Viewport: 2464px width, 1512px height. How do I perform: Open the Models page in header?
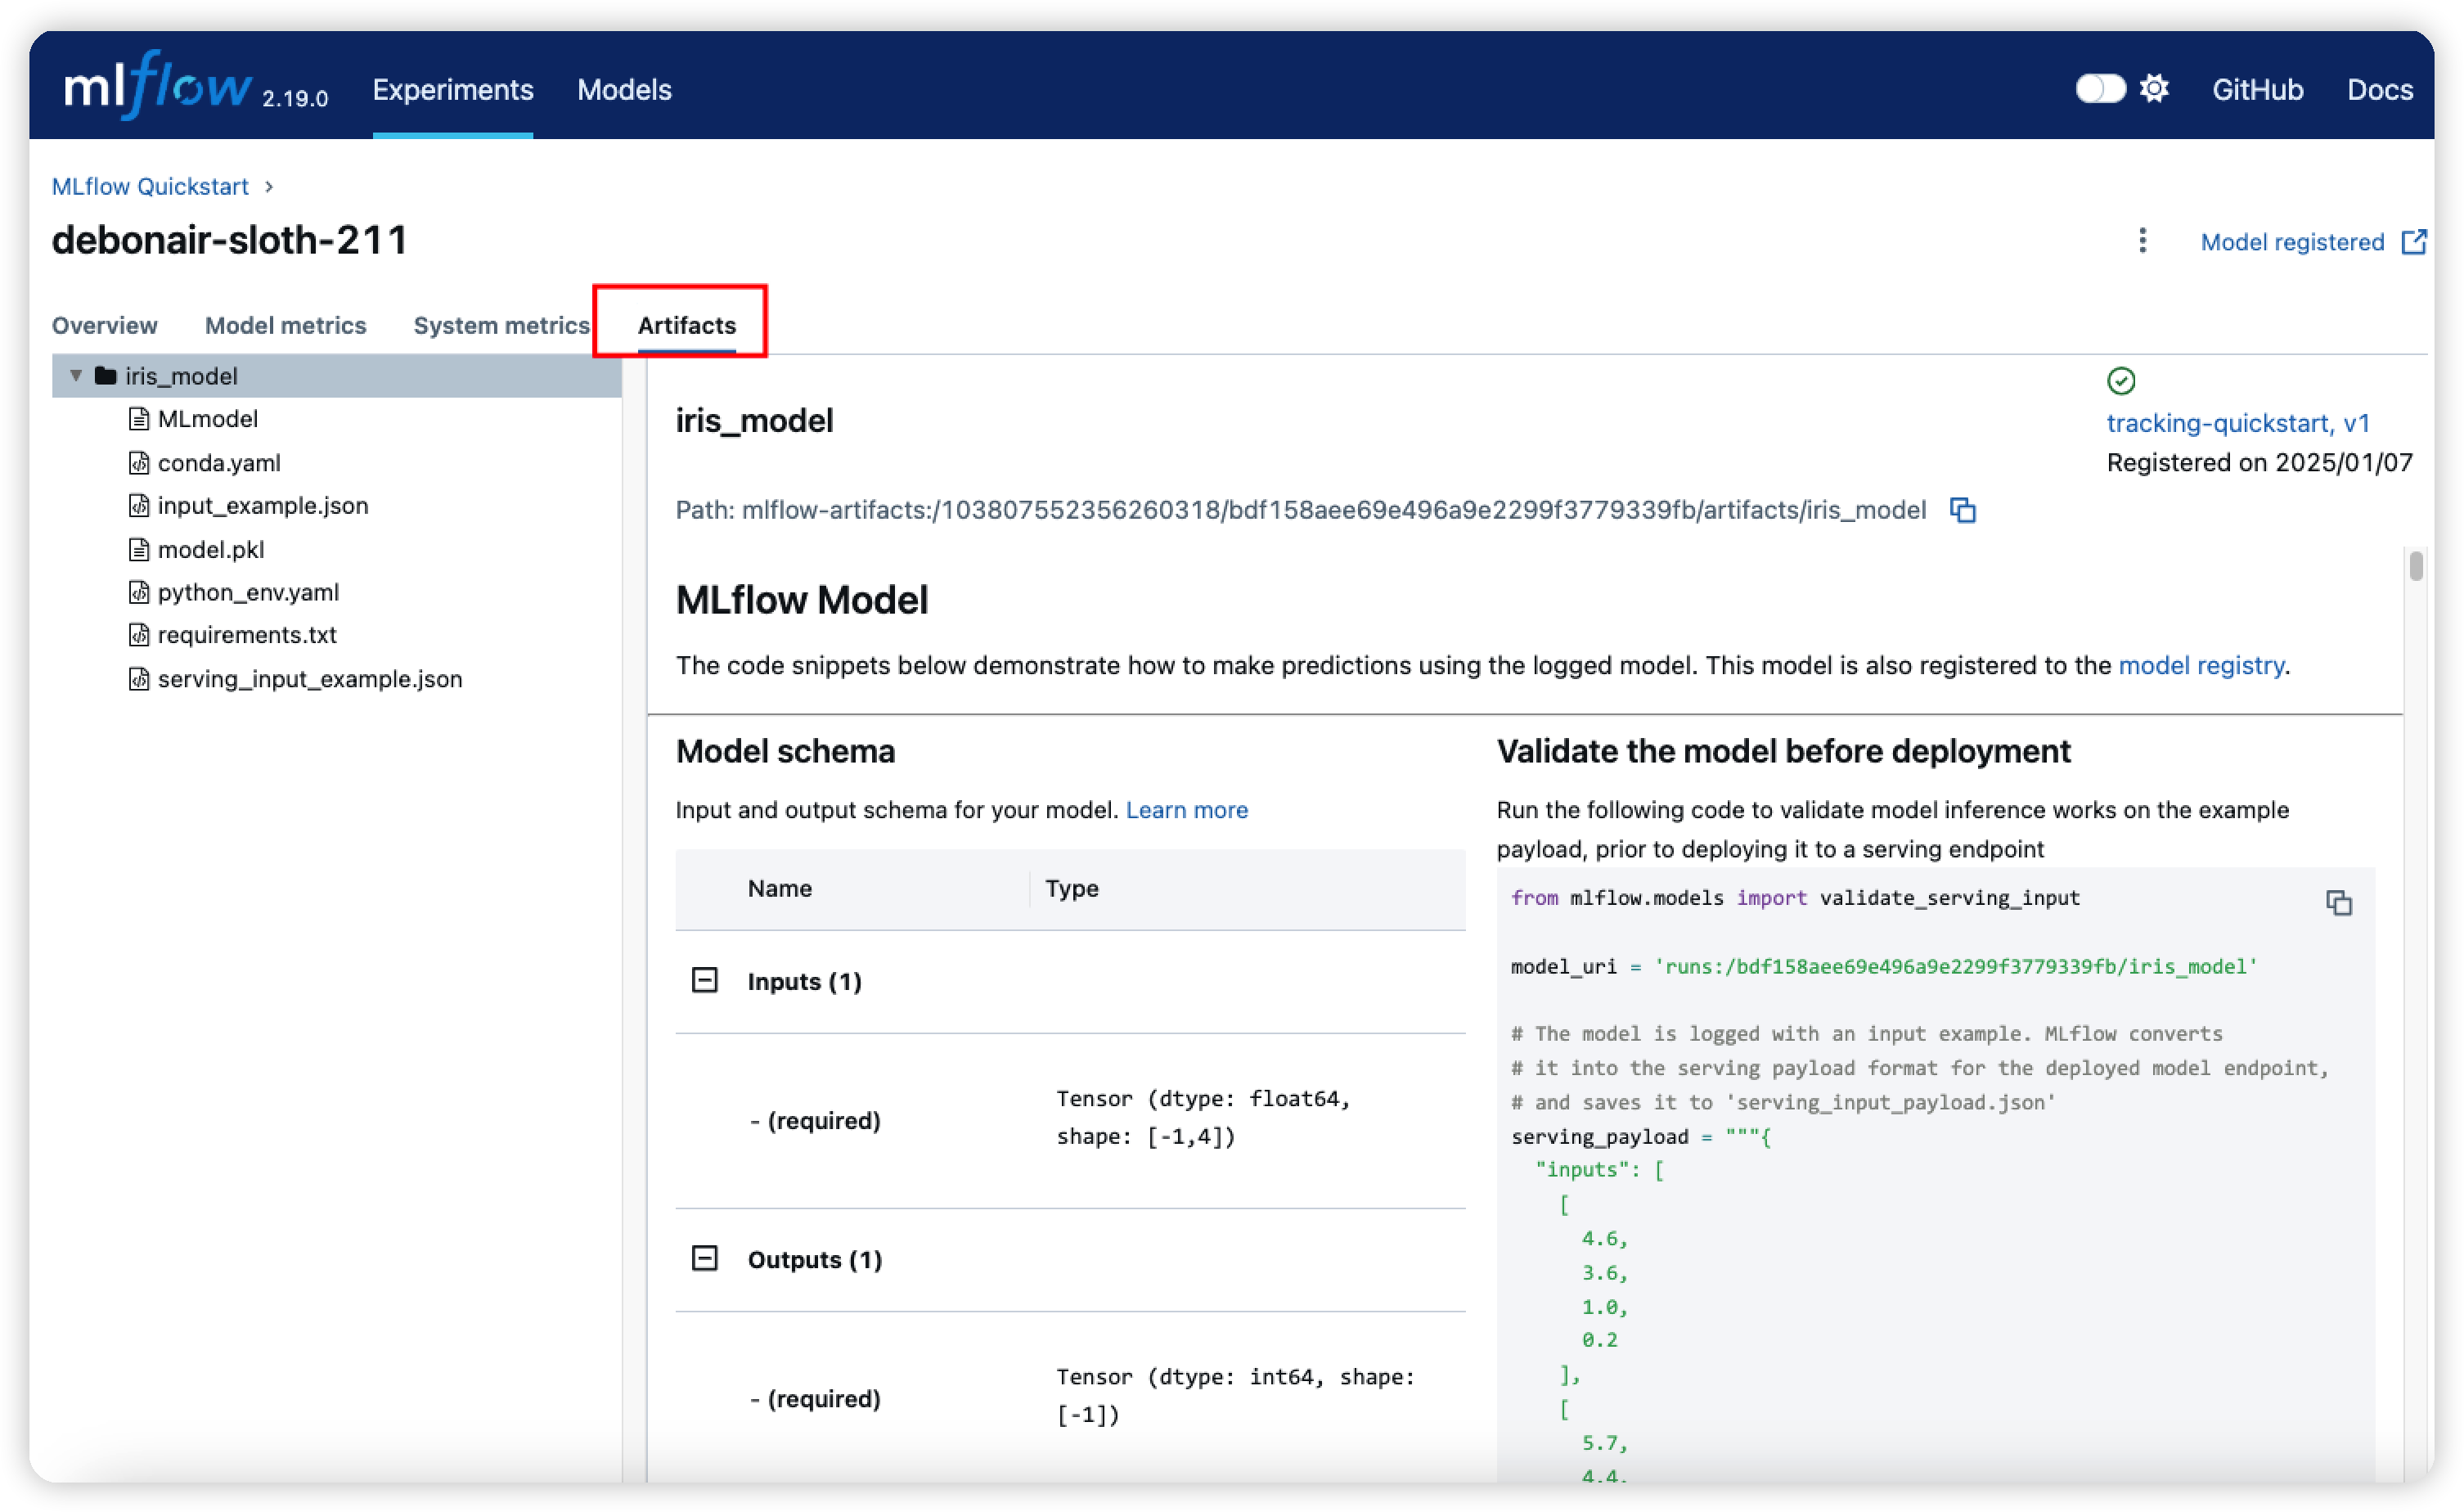(x=624, y=90)
